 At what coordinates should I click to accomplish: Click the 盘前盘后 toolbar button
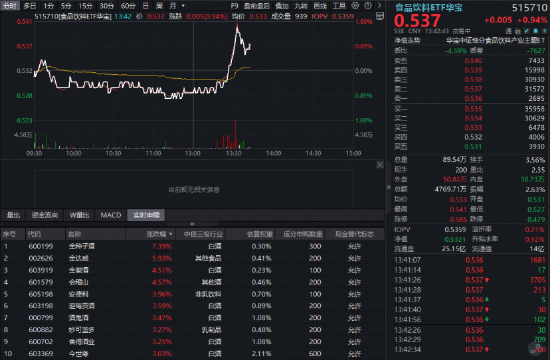(x=256, y=6)
